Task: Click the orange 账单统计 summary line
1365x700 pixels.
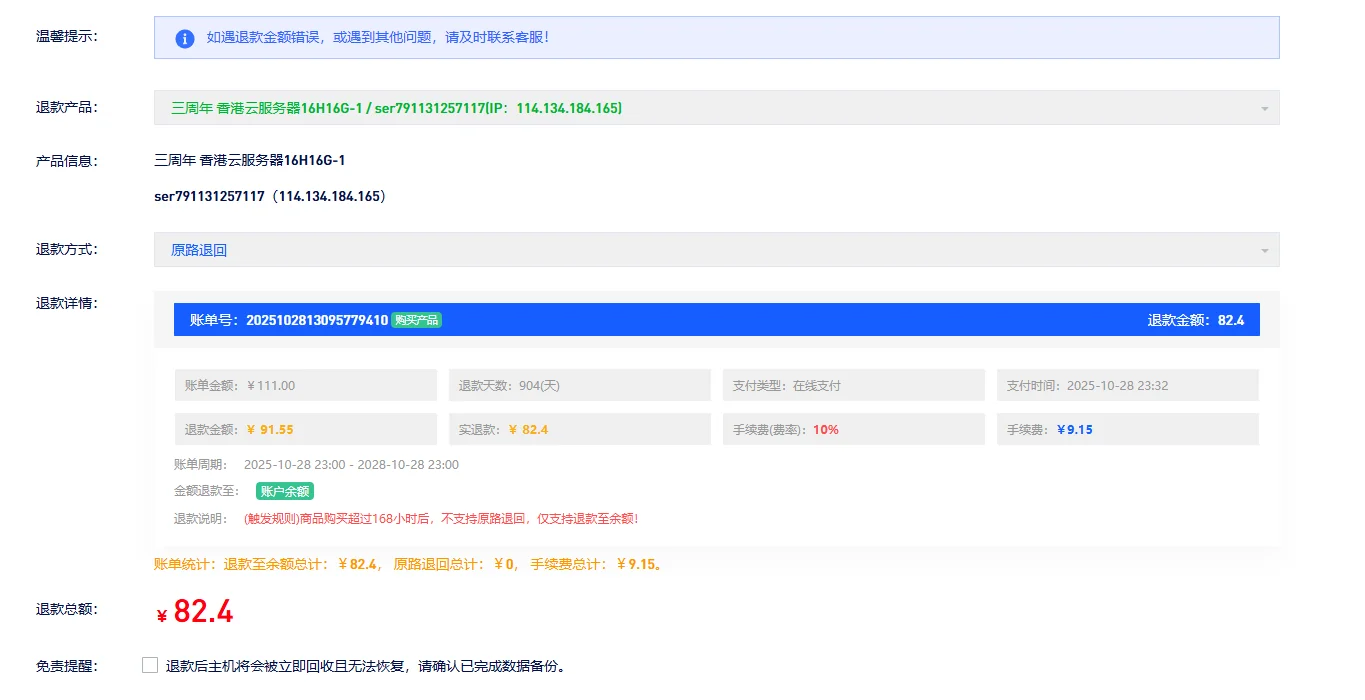Action: pos(408,564)
